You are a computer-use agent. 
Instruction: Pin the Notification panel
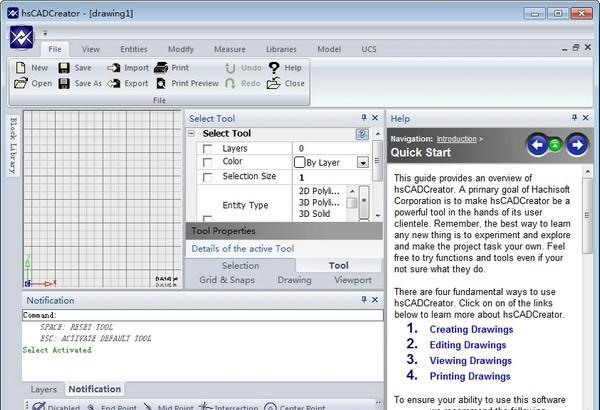tap(364, 299)
